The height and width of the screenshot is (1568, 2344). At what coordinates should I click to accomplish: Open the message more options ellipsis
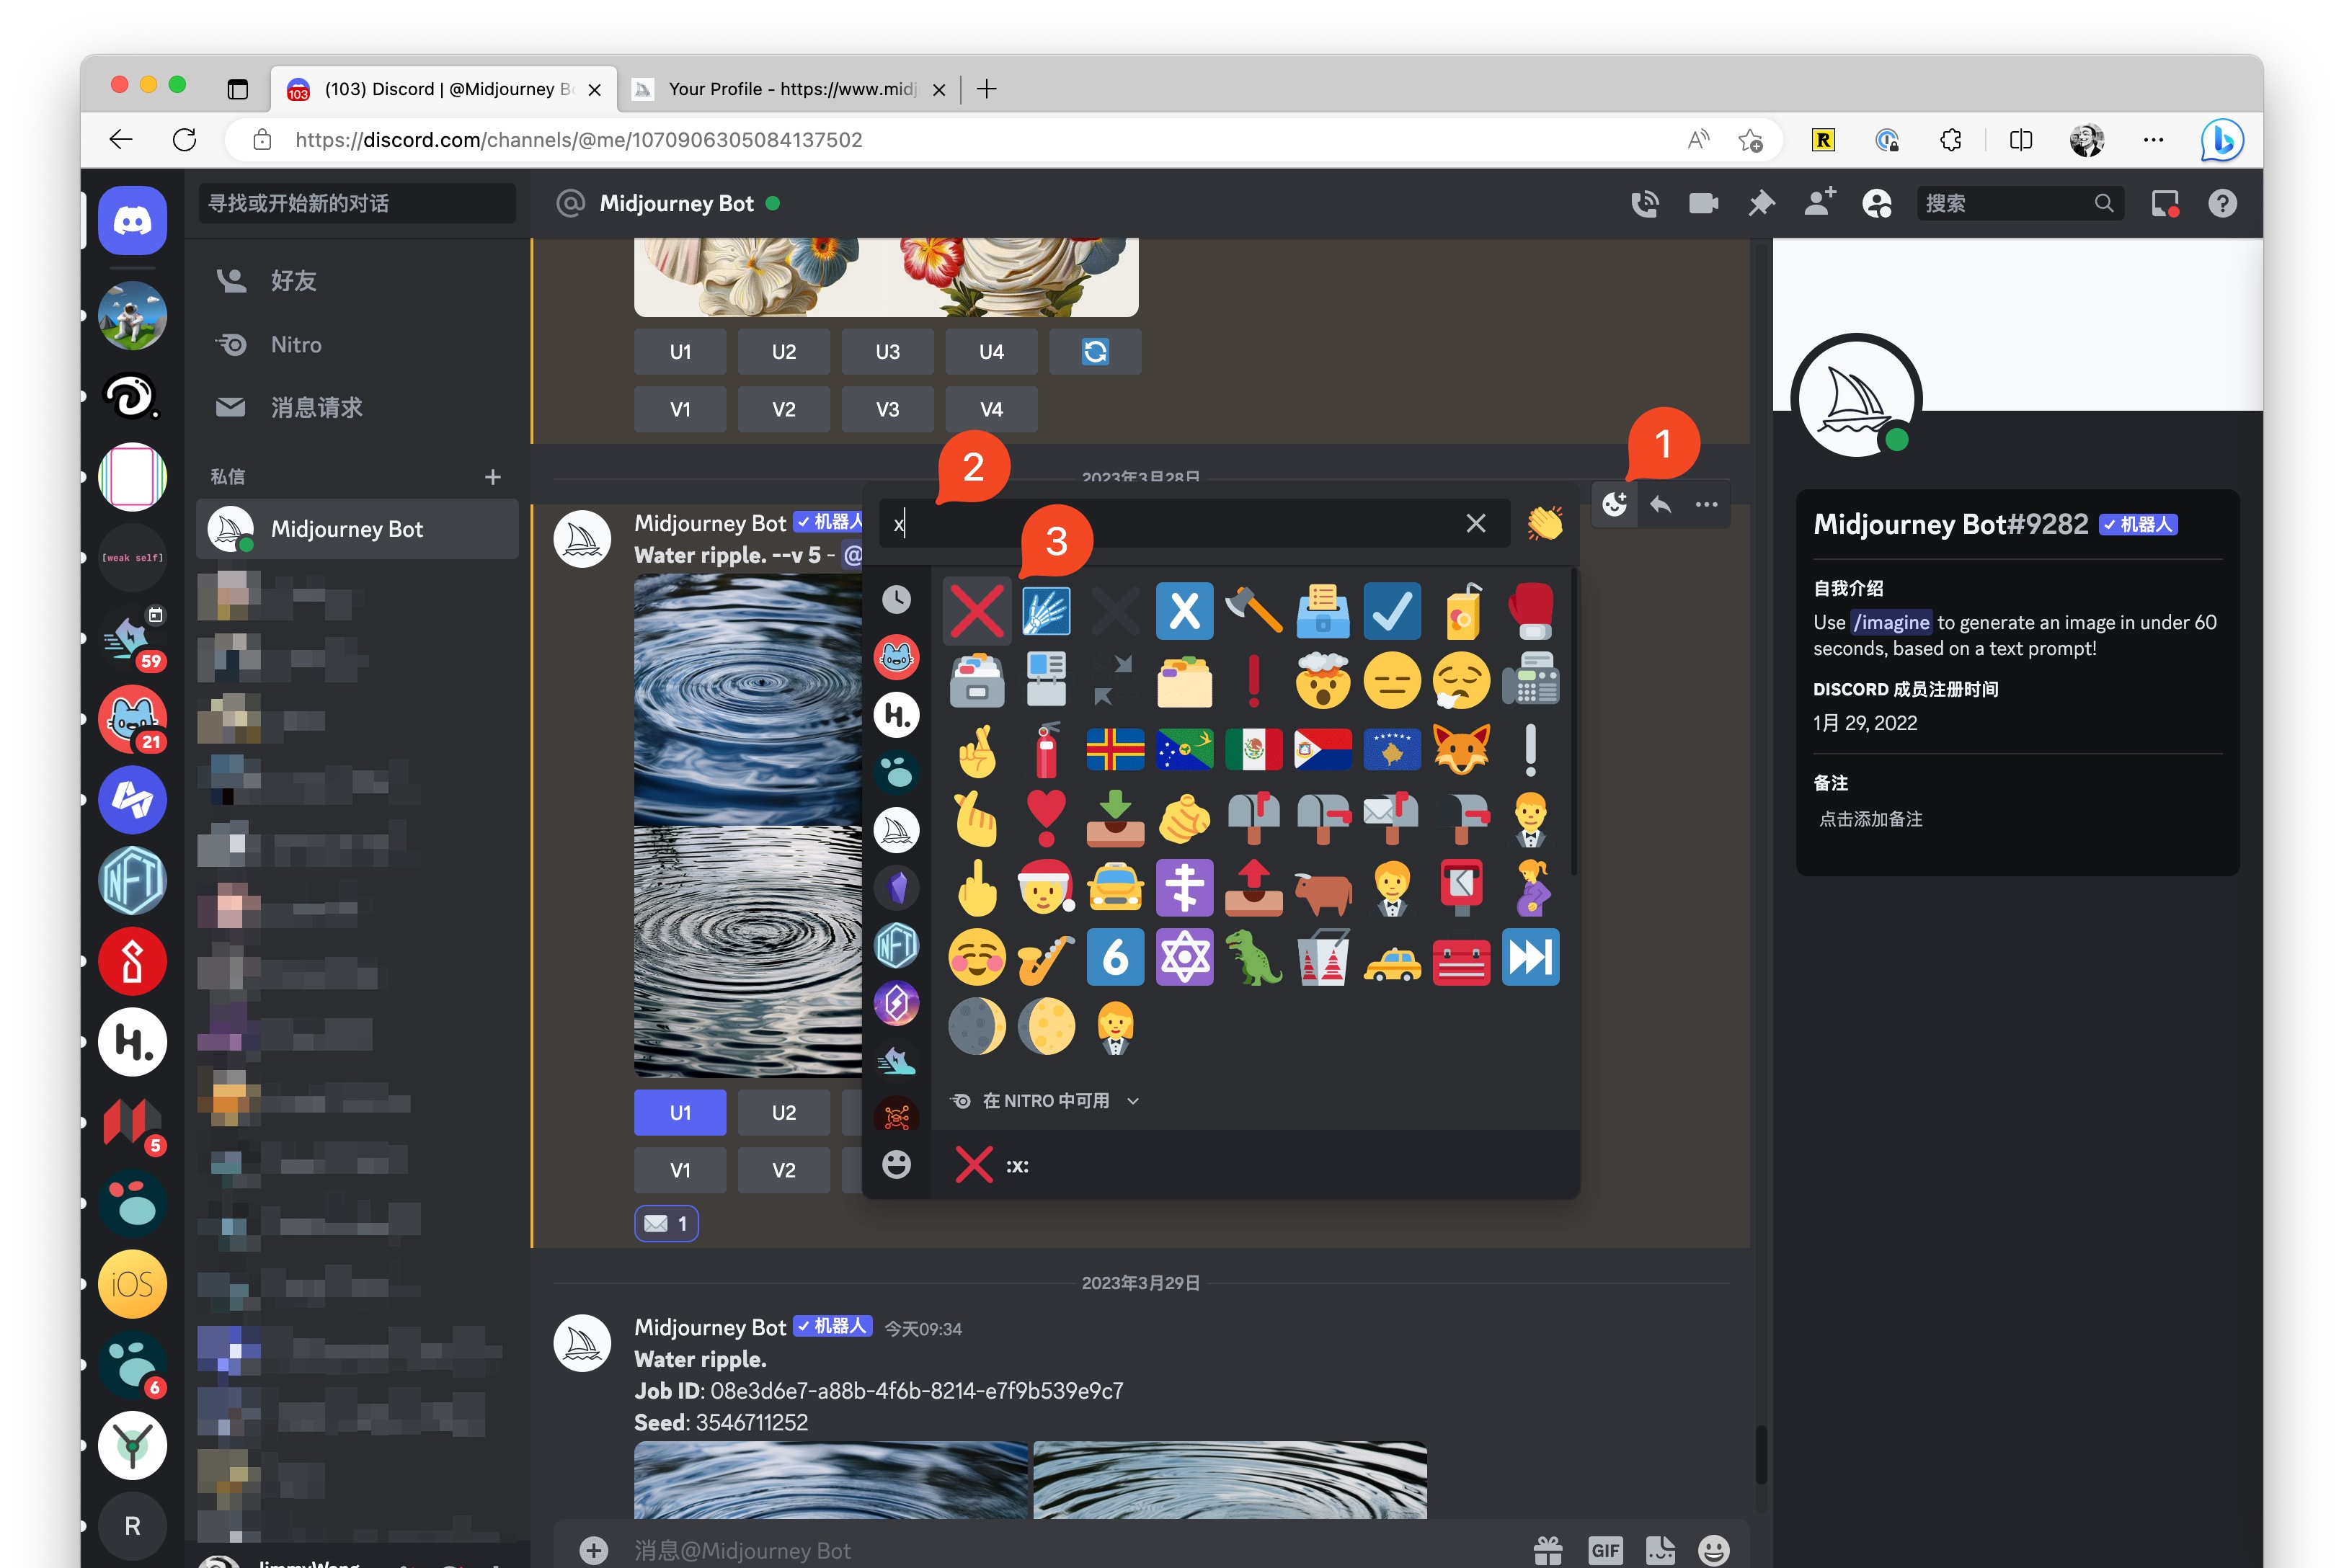tap(1707, 504)
